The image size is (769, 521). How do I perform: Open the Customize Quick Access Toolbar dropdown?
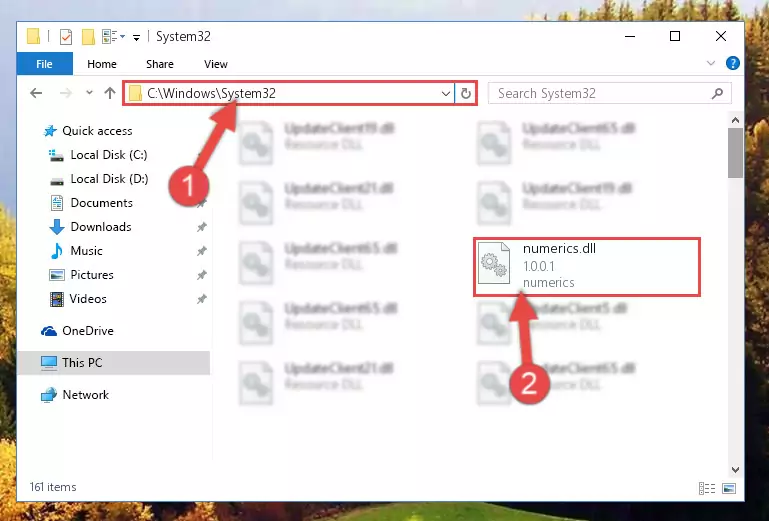coord(136,37)
